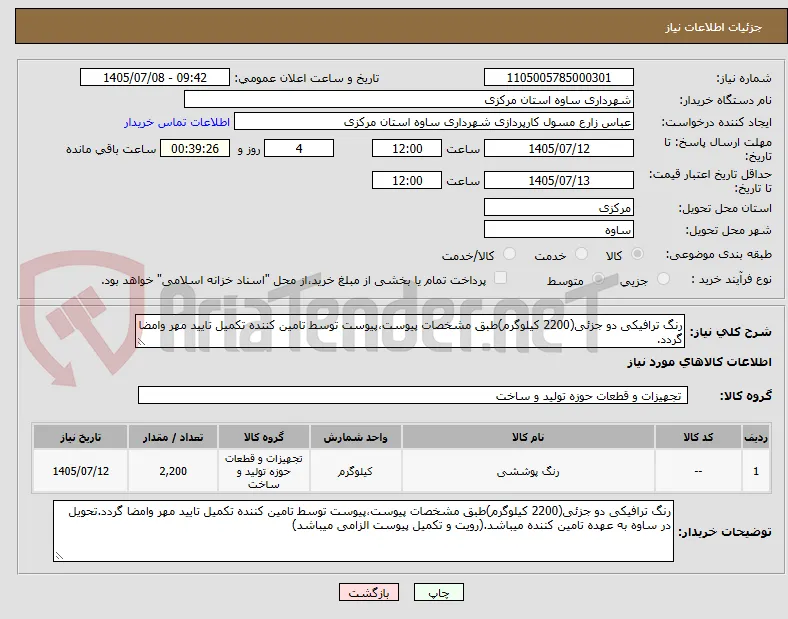
Task: Click the requester field عباس زارع
Action: (x=434, y=122)
